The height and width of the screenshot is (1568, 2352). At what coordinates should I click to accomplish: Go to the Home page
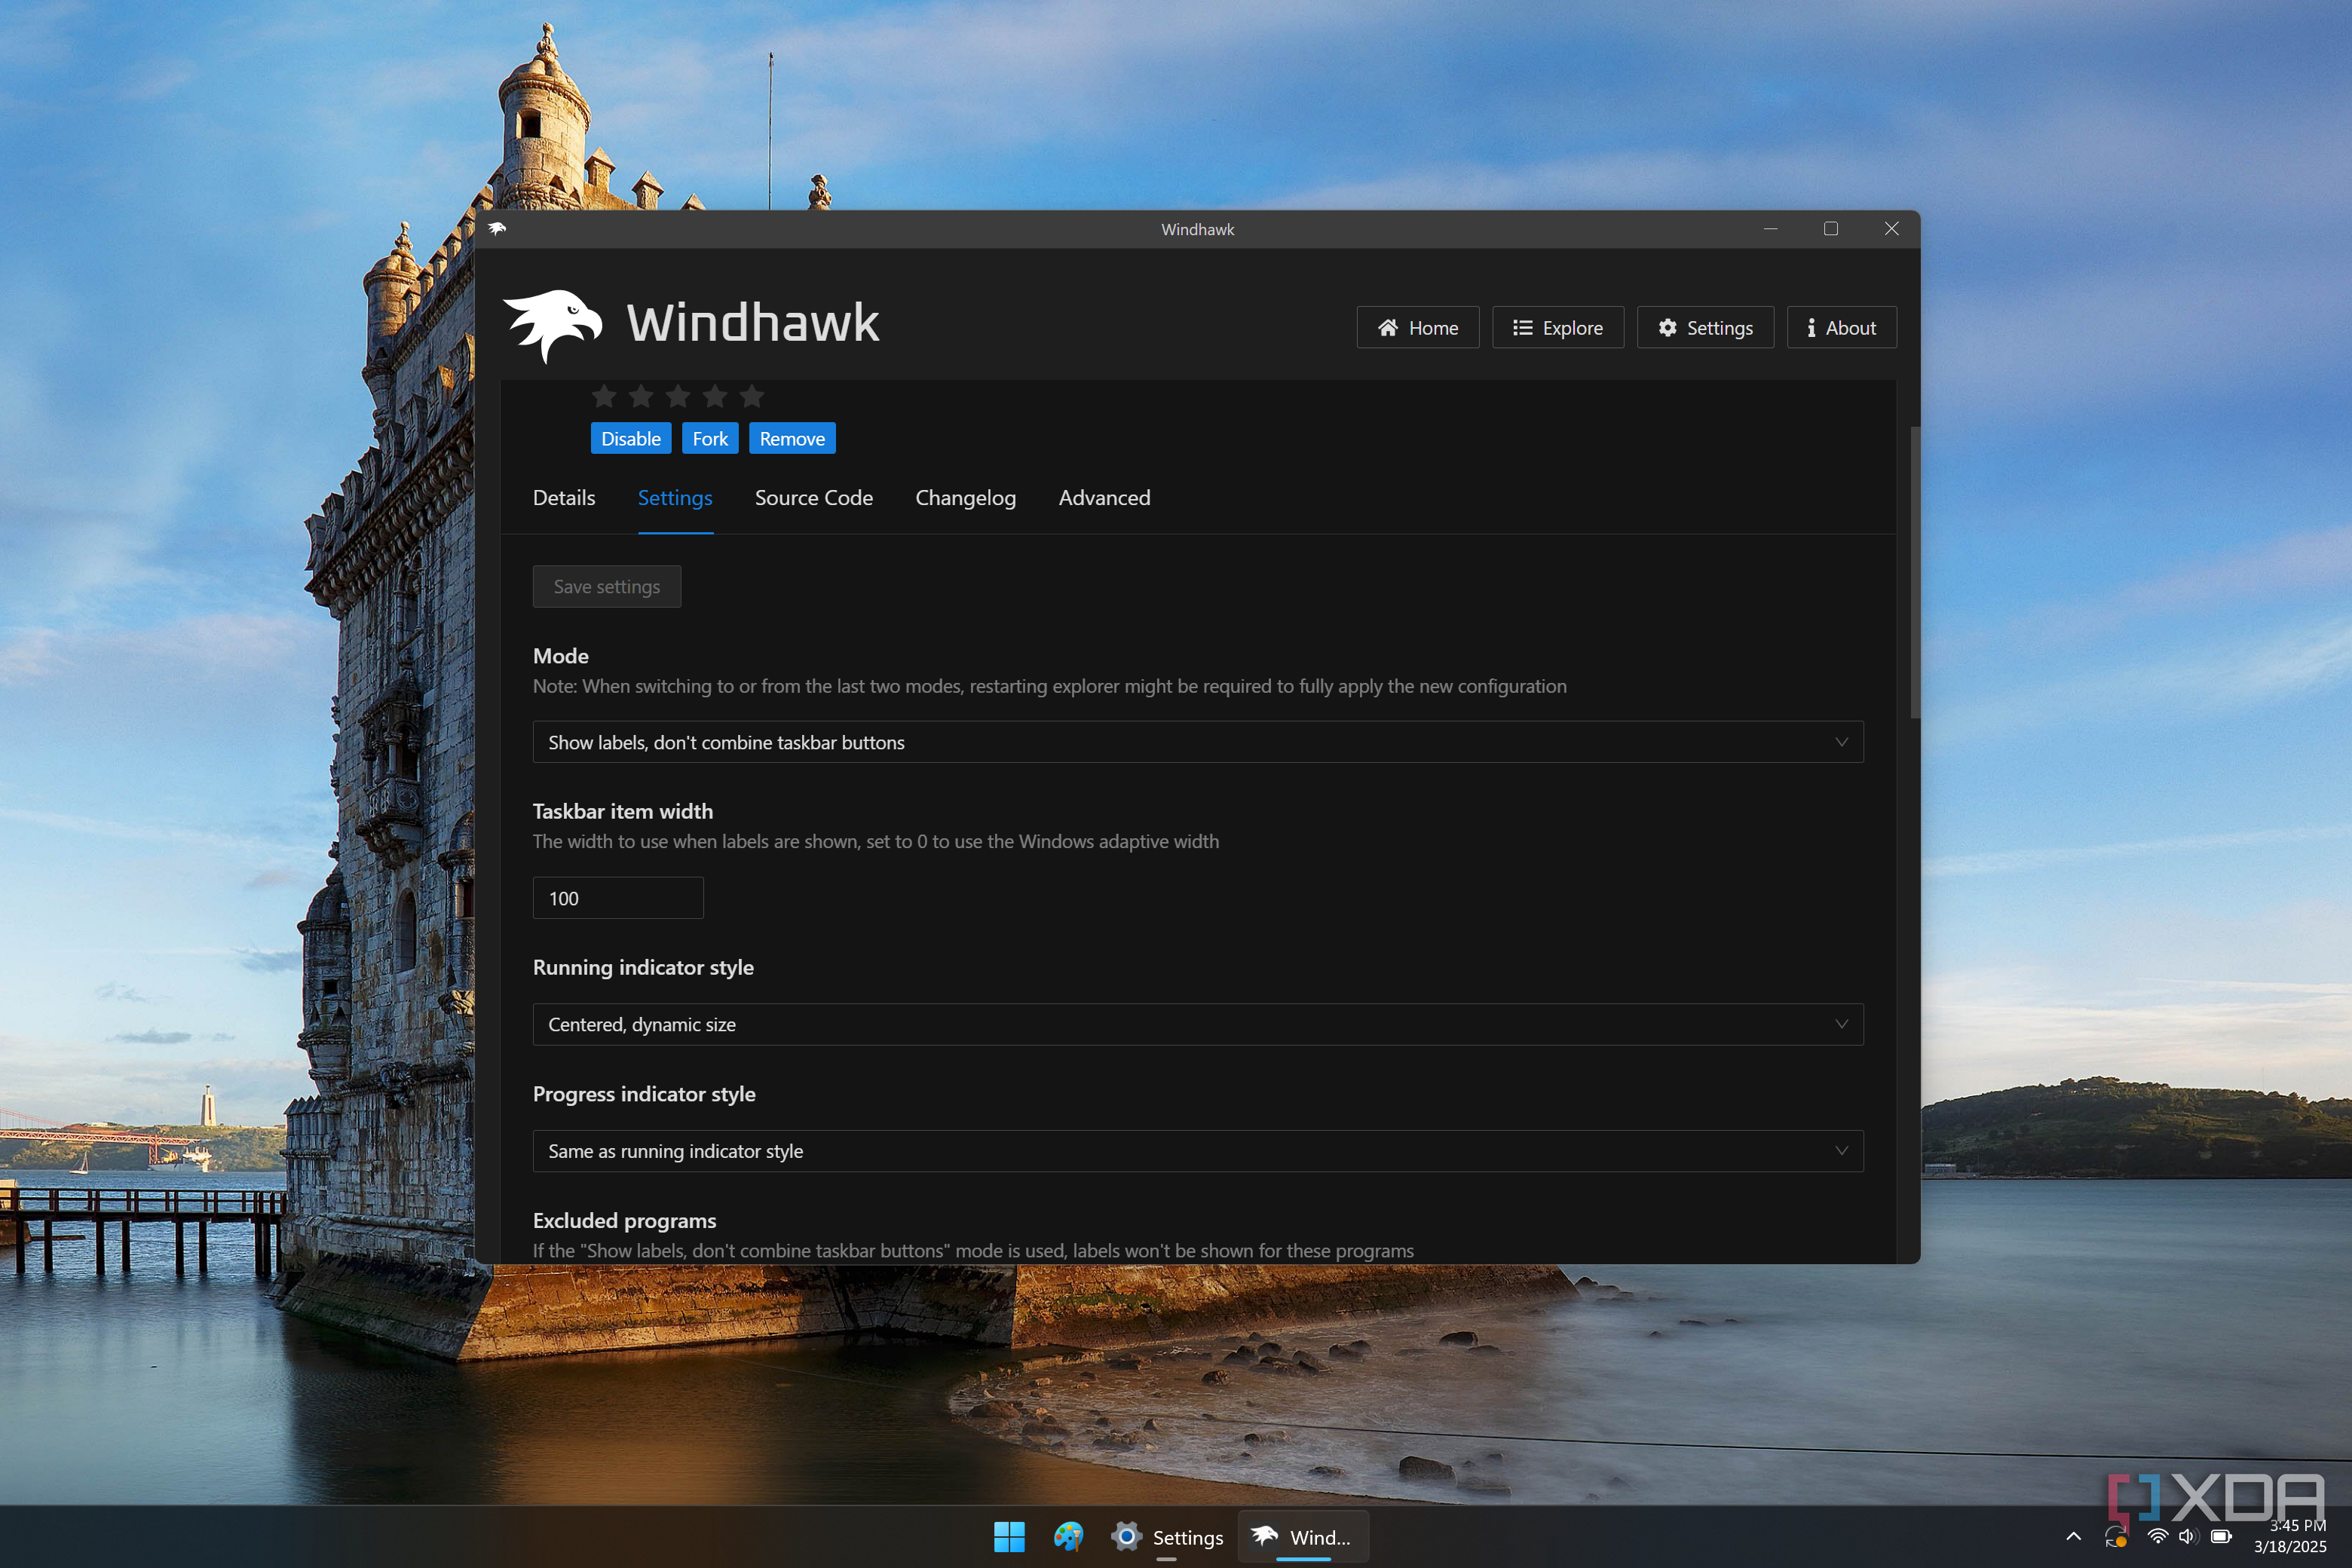(x=1417, y=327)
